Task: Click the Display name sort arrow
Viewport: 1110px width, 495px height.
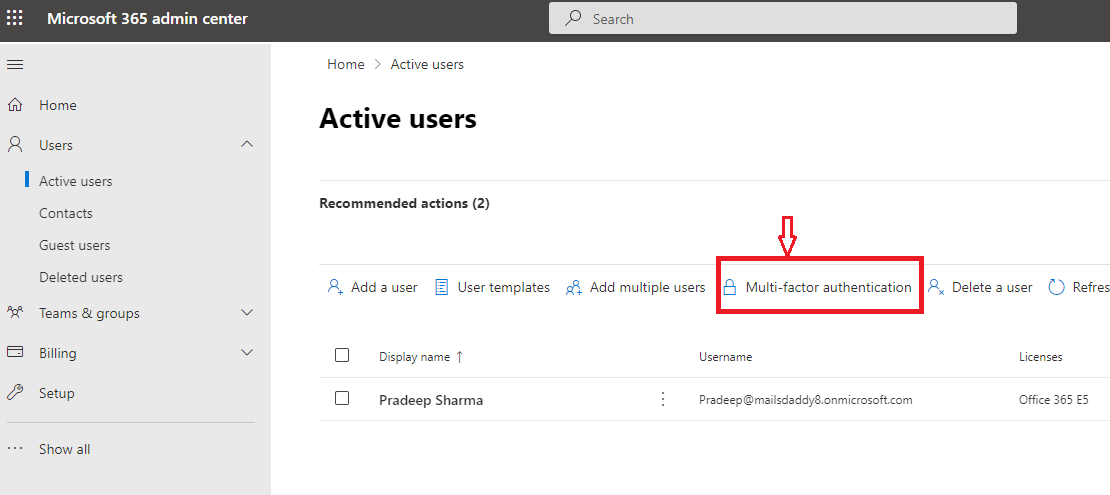Action: [x=459, y=357]
